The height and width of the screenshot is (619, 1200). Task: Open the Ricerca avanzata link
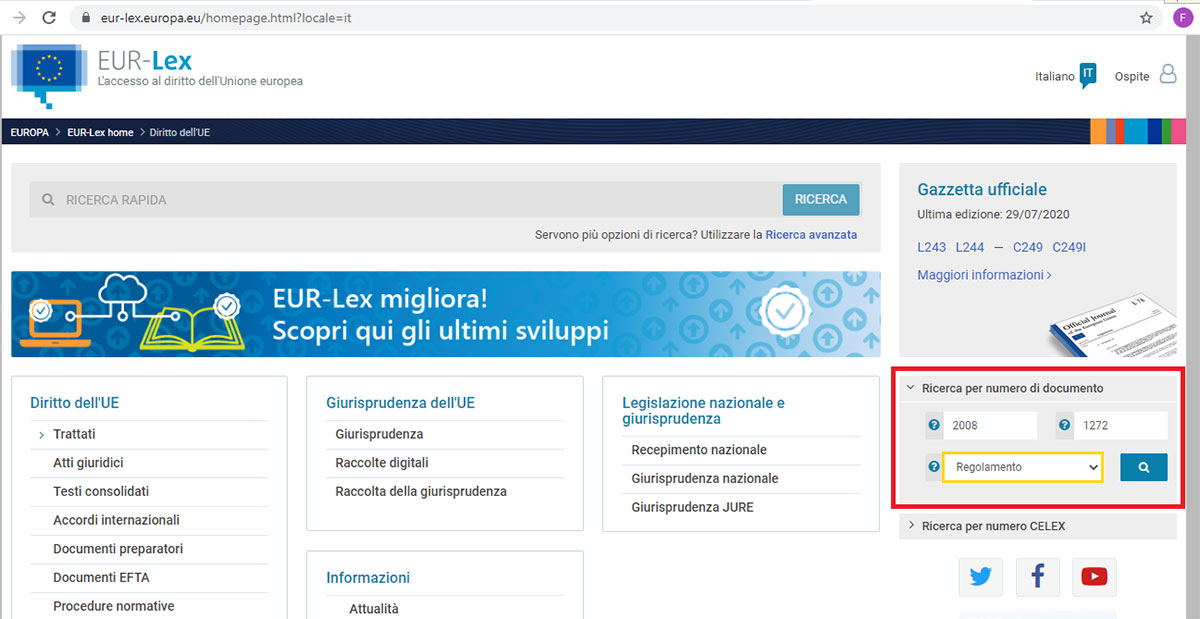point(811,235)
